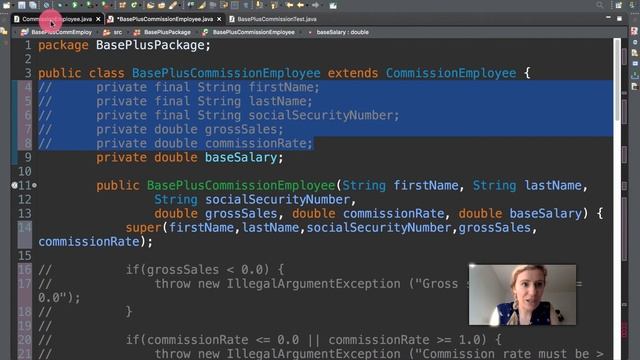This screenshot has height=360, width=640.
Task: Click 'super' keyword on line 14
Action: [144, 228]
